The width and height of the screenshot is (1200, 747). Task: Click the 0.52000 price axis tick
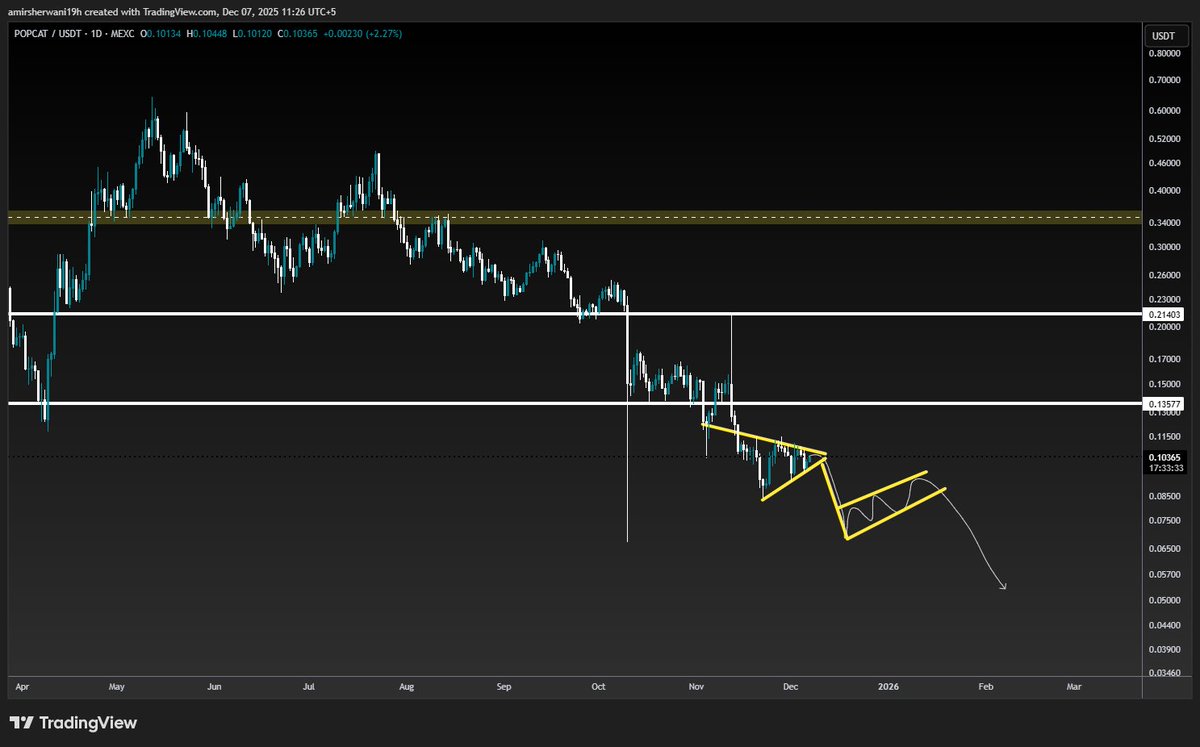[x=1163, y=138]
